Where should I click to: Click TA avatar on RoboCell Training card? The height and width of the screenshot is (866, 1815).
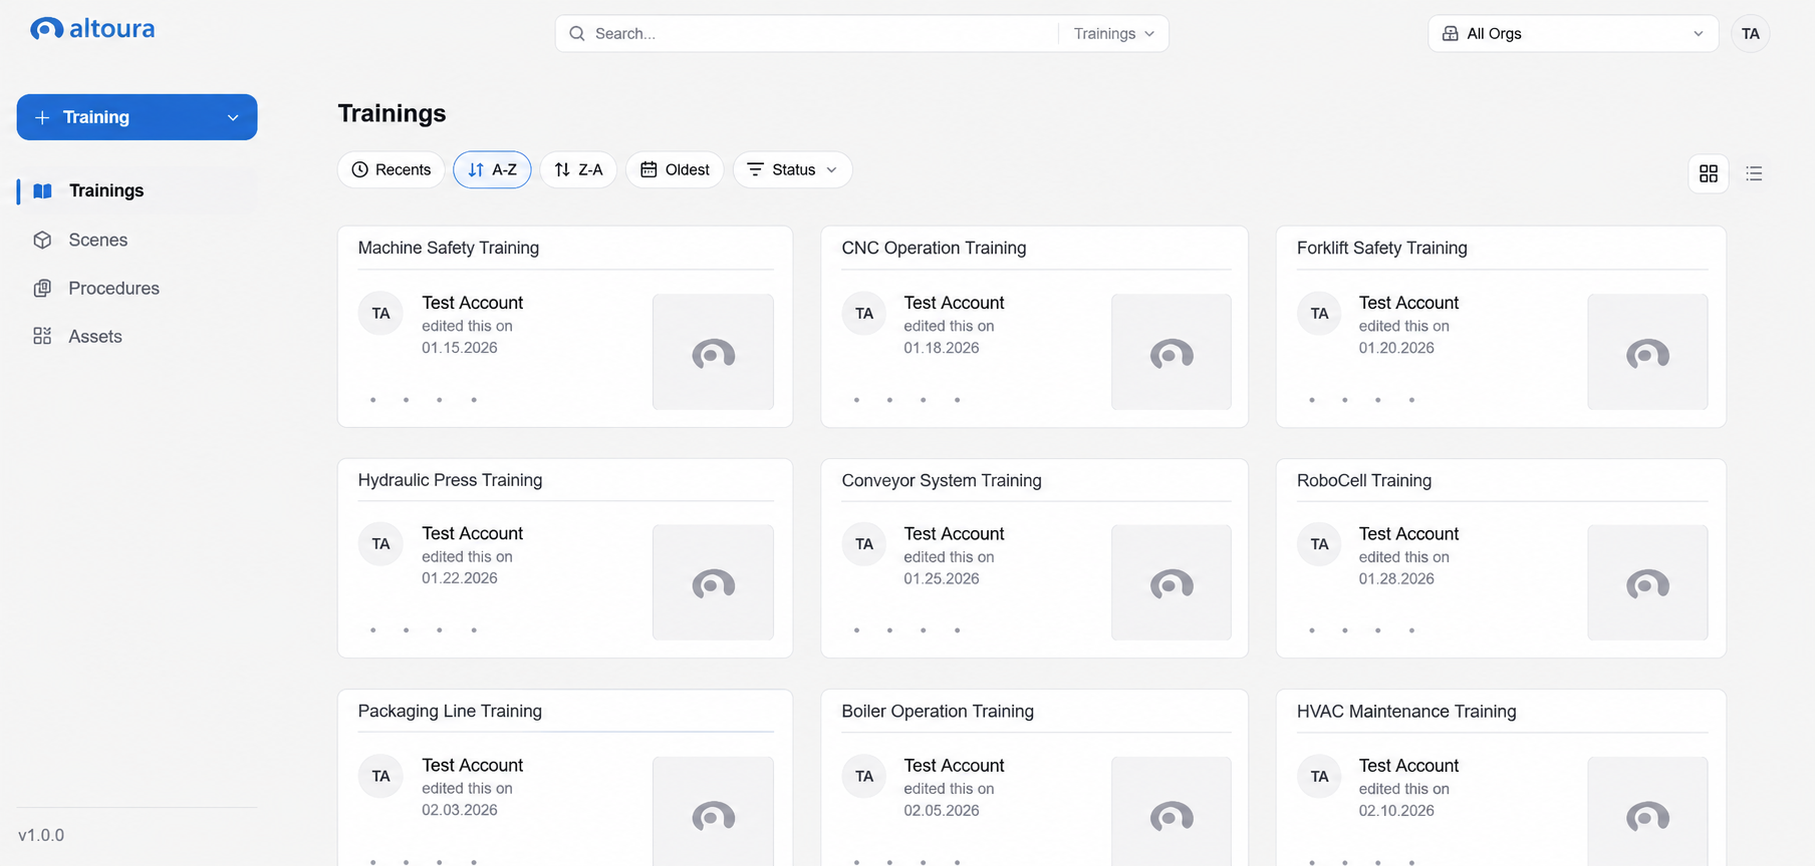(x=1319, y=544)
